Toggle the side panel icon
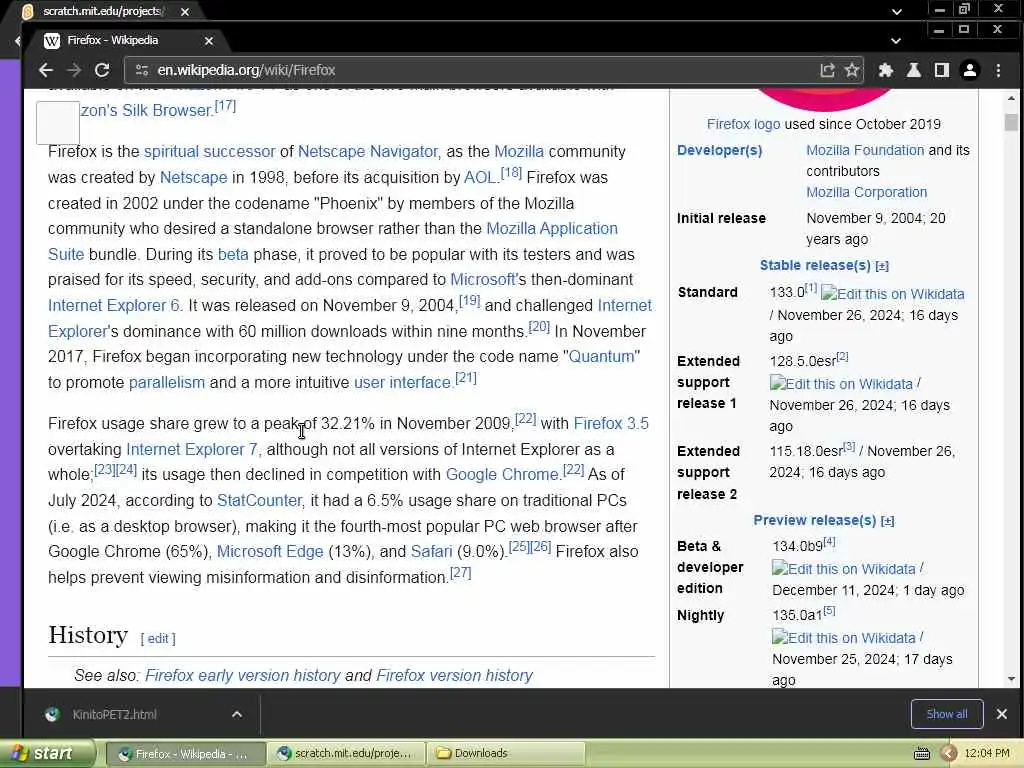1024x768 pixels. 942,71
